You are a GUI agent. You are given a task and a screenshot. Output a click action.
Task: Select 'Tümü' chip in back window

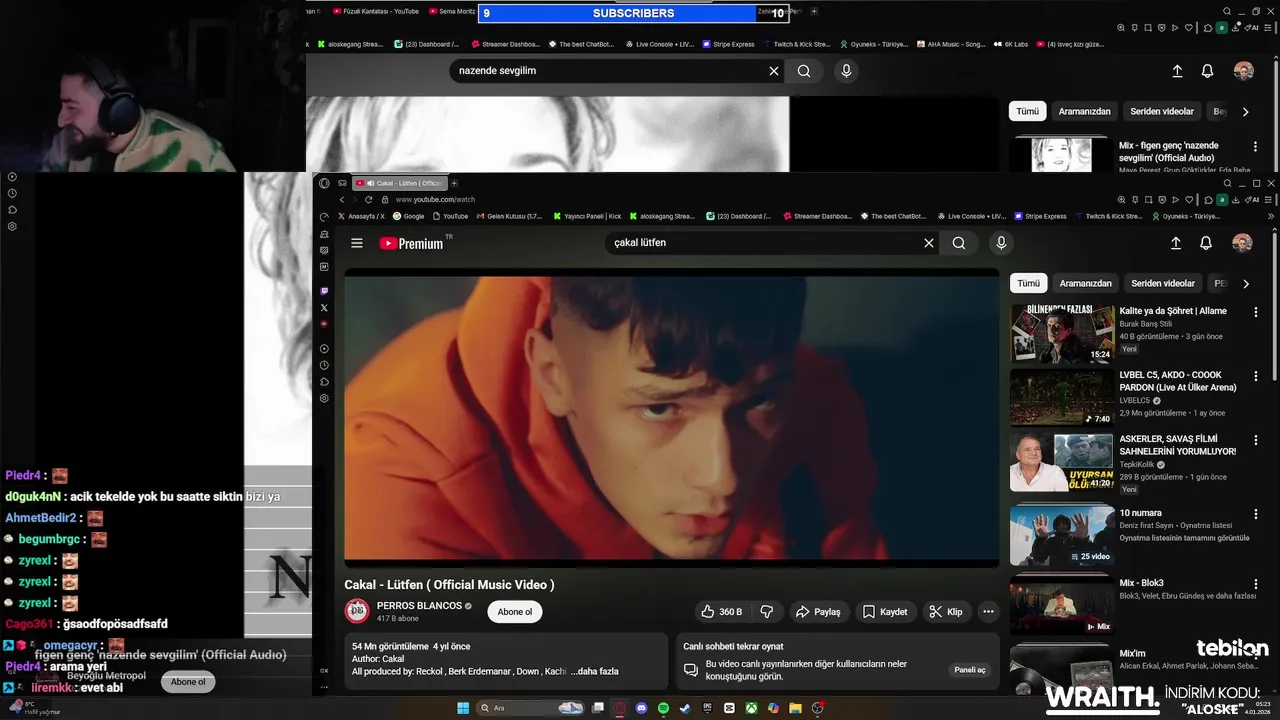[1028, 111]
